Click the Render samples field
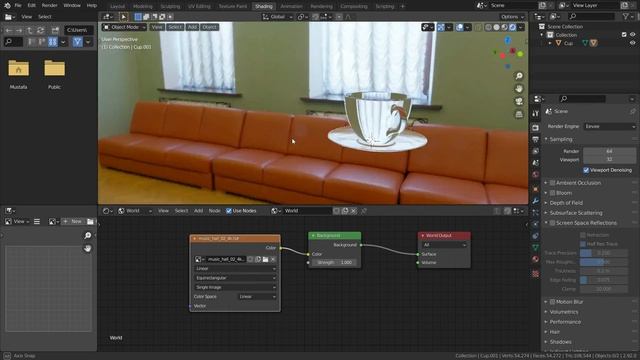 click(x=609, y=151)
